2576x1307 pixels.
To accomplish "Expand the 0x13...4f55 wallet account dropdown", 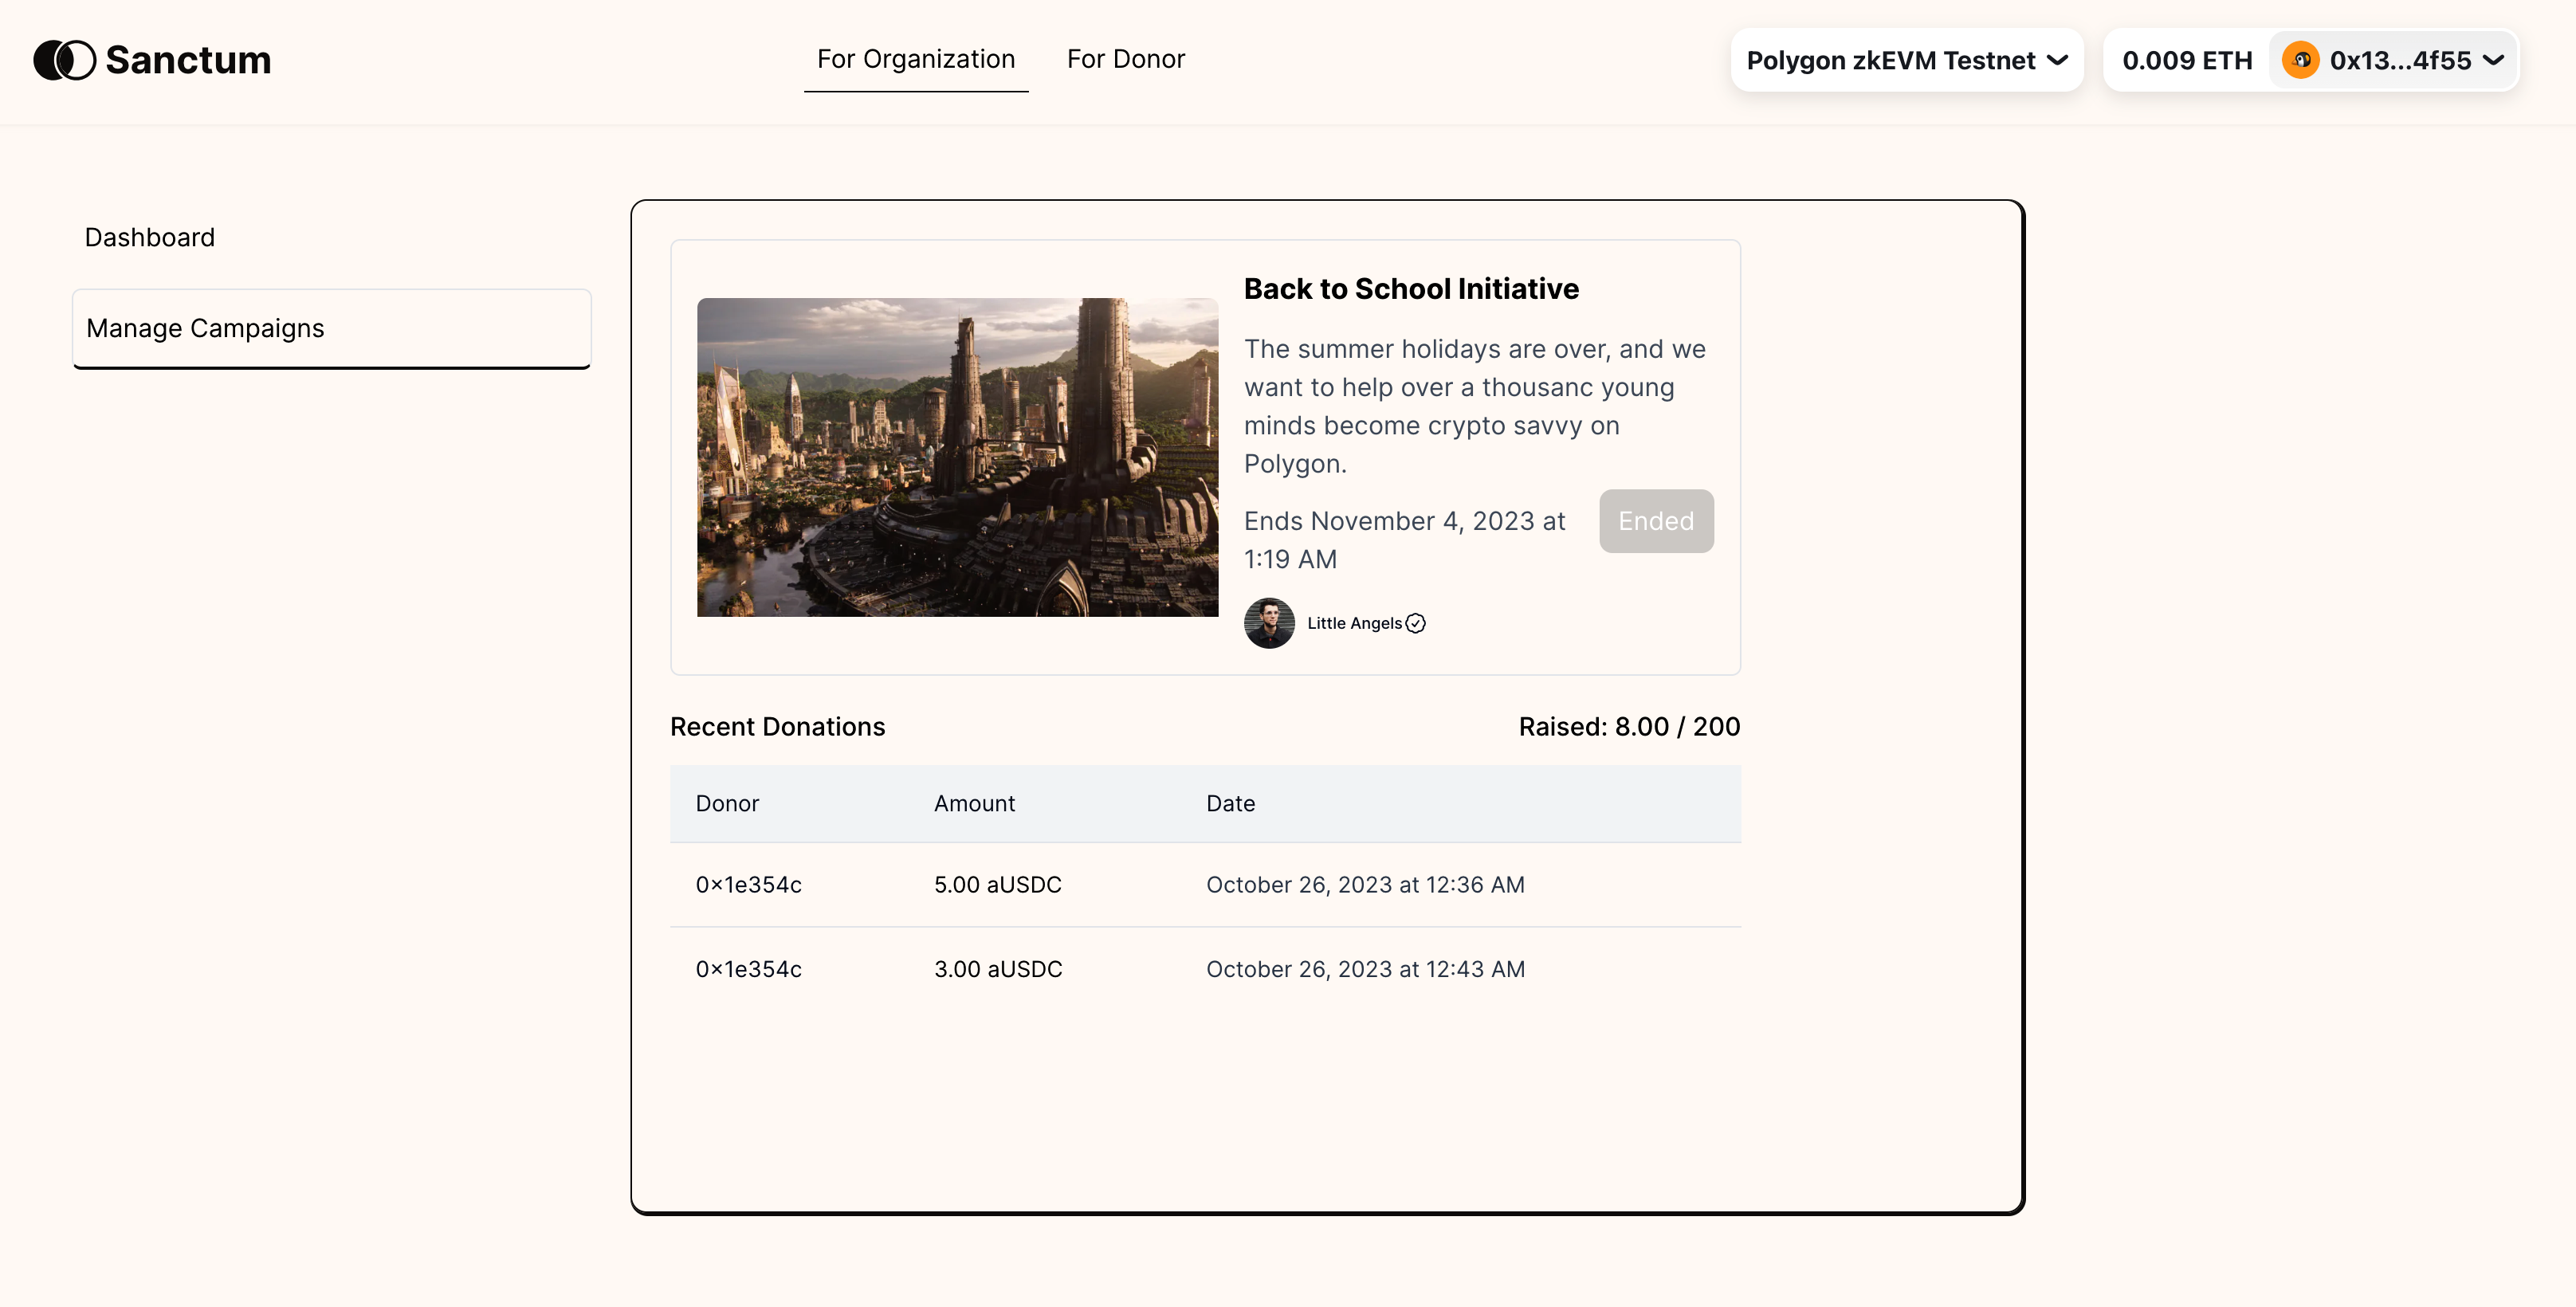I will 2393,60.
